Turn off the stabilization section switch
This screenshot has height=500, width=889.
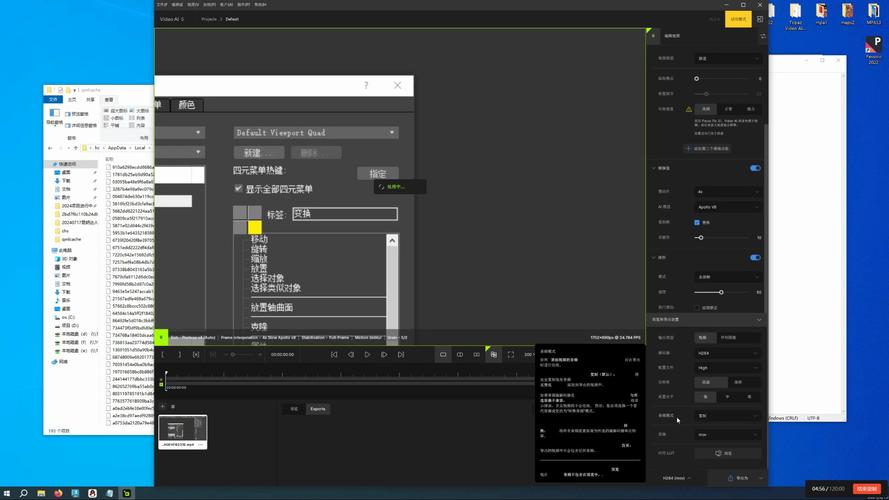[755, 257]
